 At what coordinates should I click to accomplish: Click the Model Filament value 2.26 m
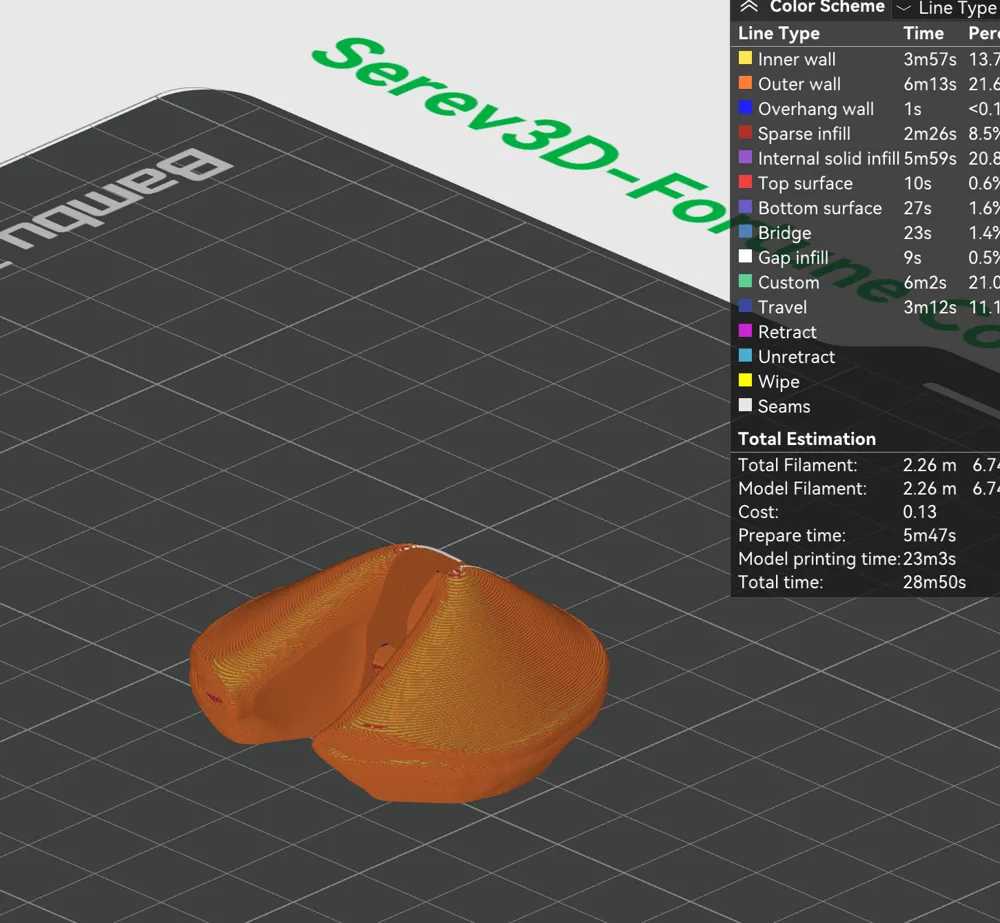(x=929, y=489)
